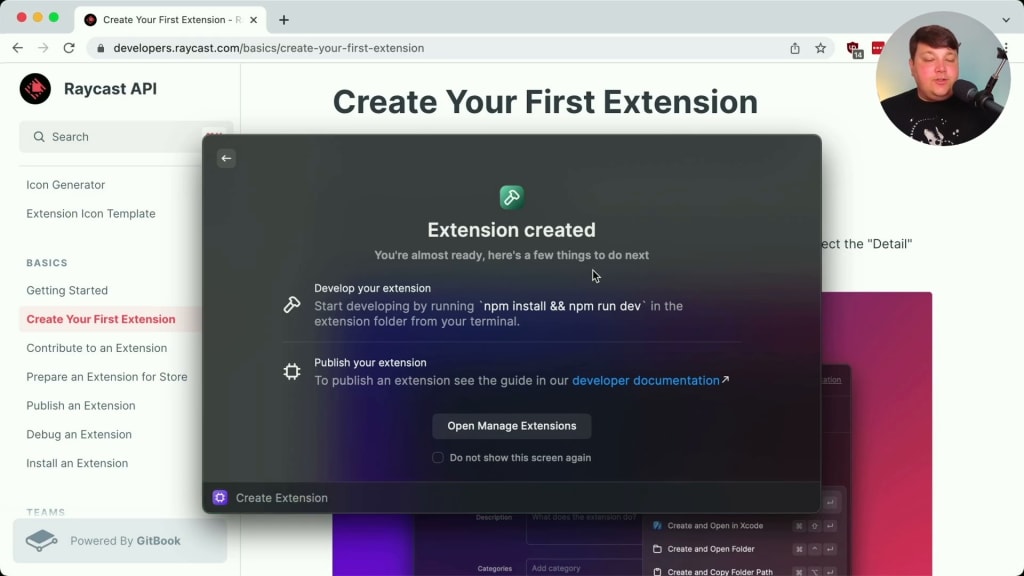1024x576 pixels.
Task: Go back in browser history
Action: 18,48
